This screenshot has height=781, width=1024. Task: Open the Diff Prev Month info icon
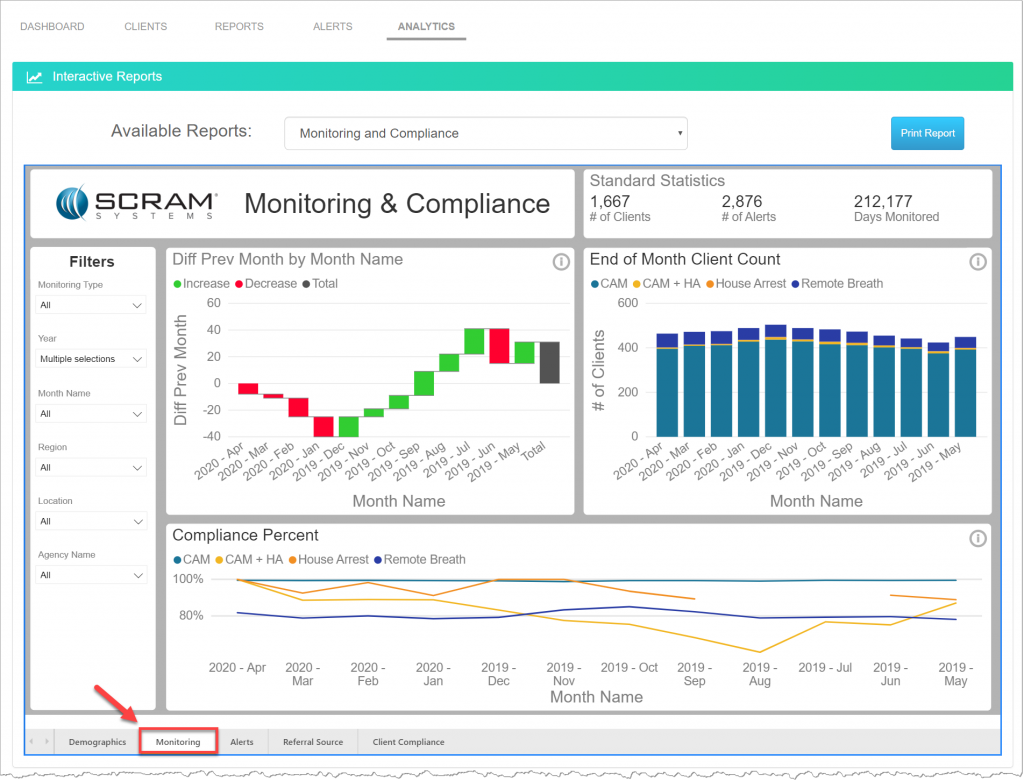(x=561, y=262)
